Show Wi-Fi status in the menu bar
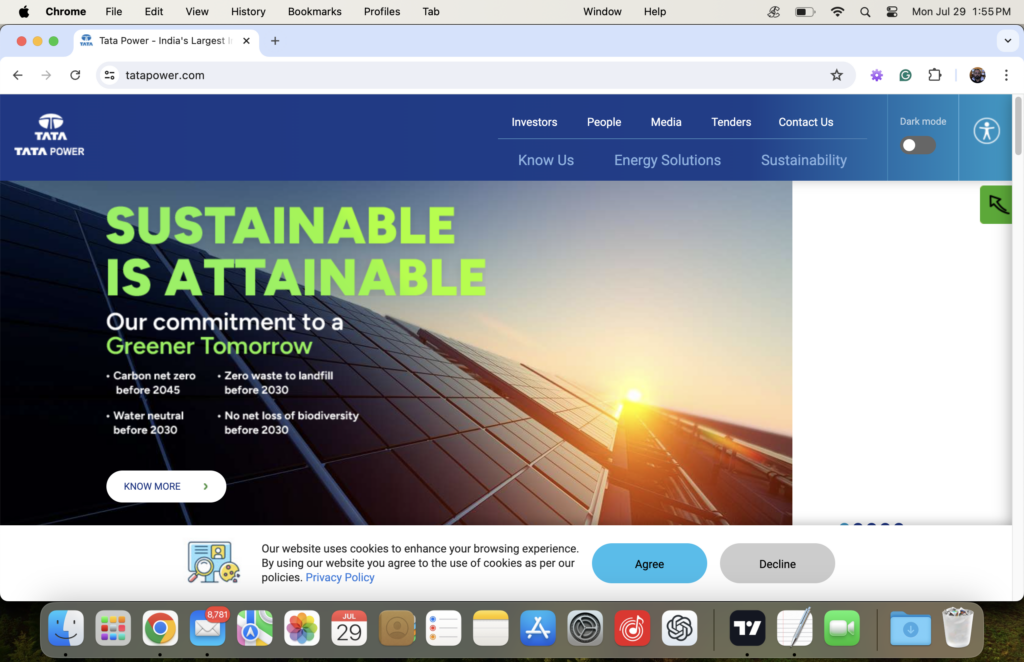Image resolution: width=1024 pixels, height=662 pixels. tap(837, 12)
